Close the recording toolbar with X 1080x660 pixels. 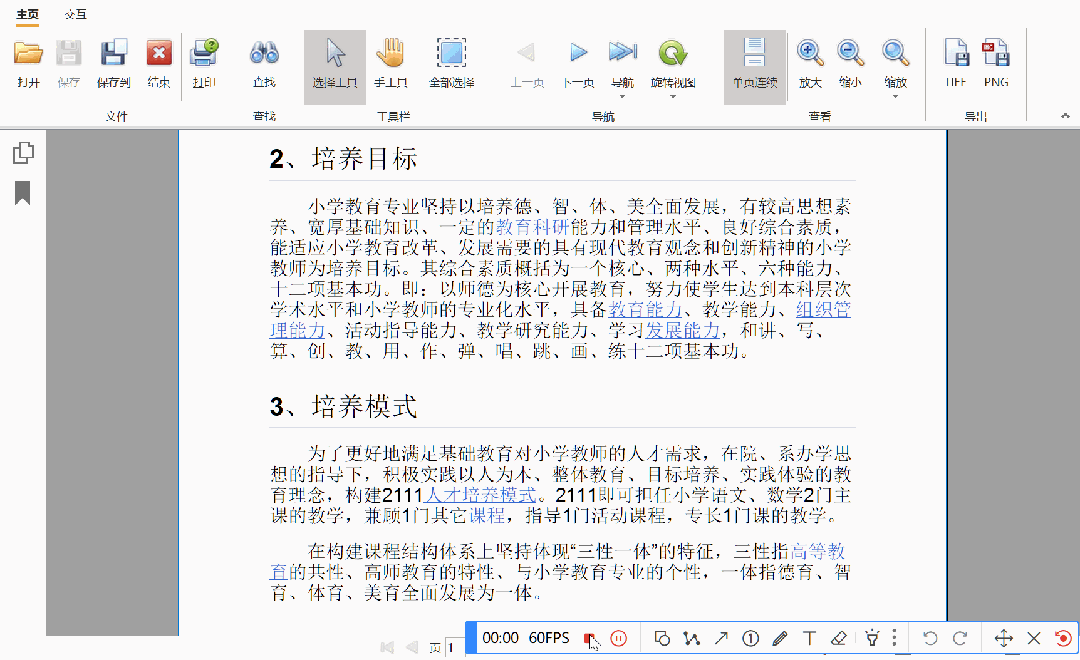point(1034,639)
